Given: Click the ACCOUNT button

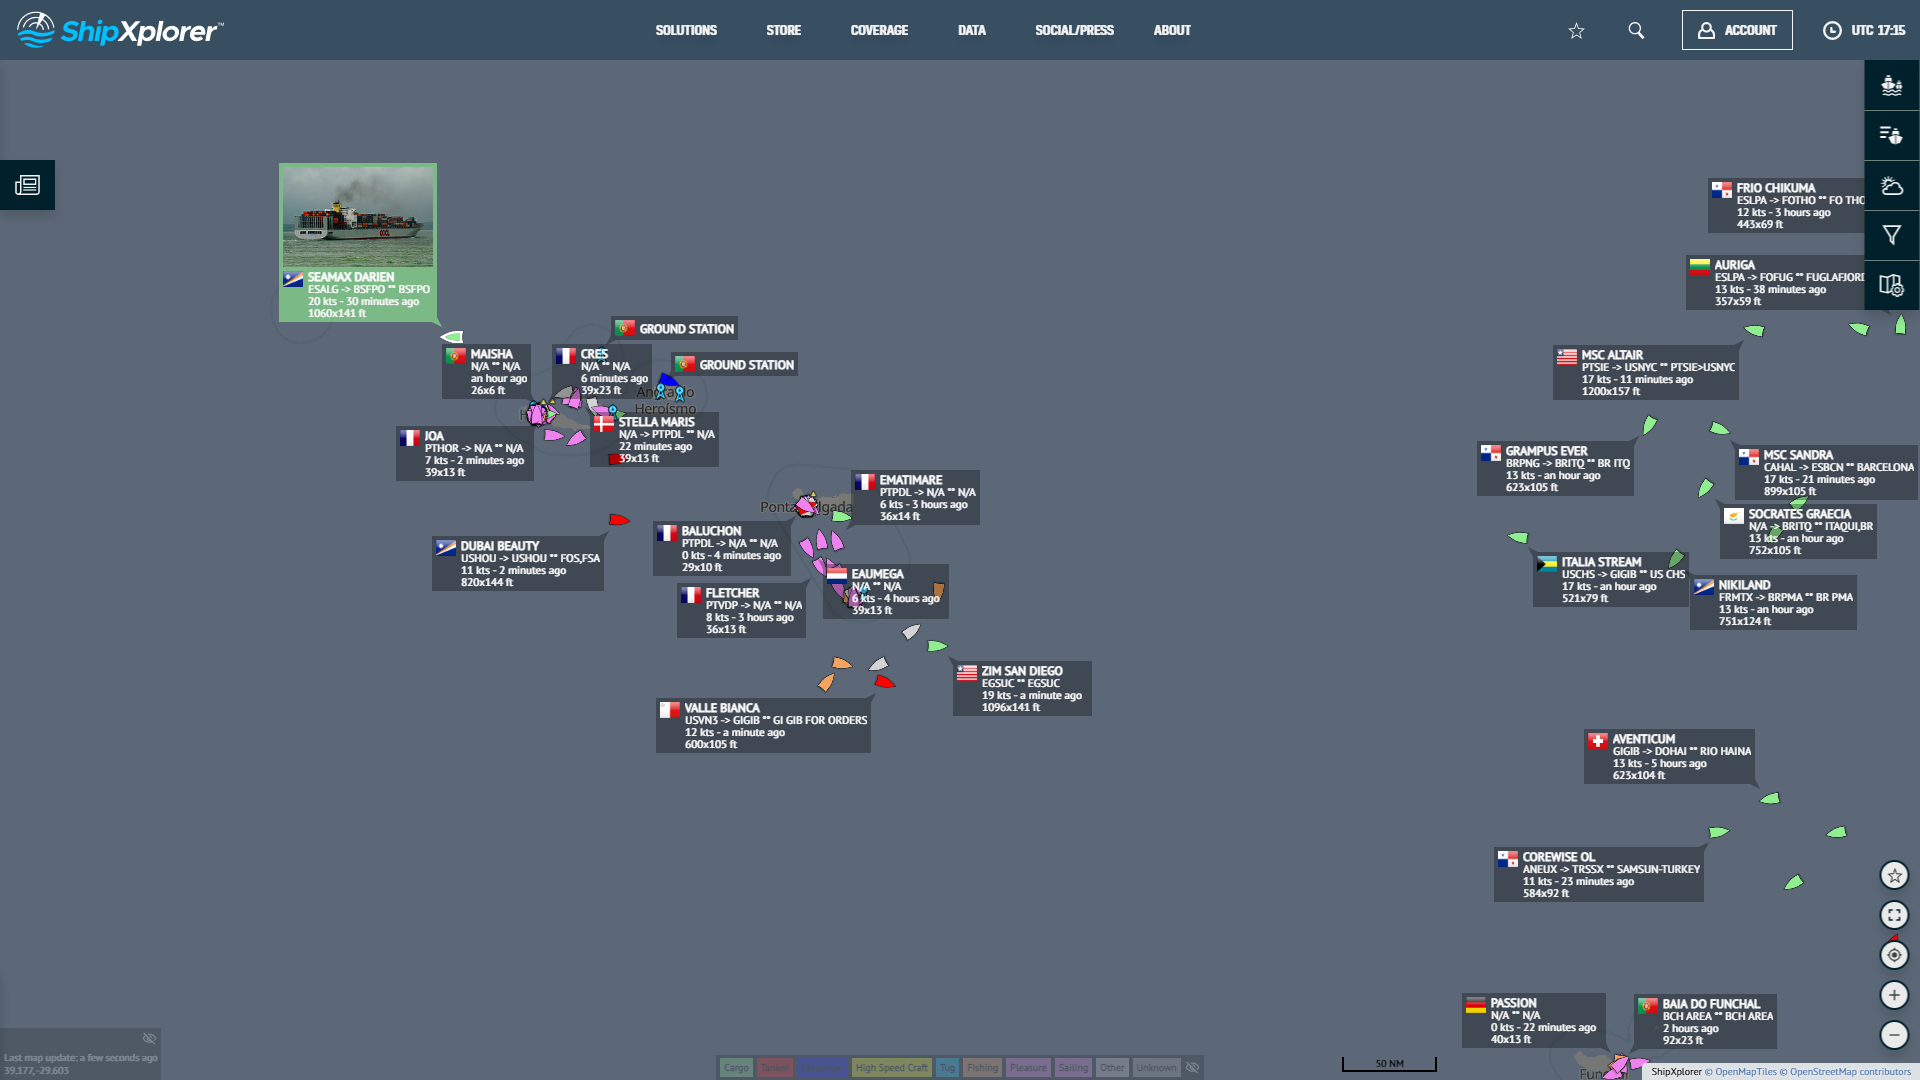Looking at the screenshot, I should 1737,30.
